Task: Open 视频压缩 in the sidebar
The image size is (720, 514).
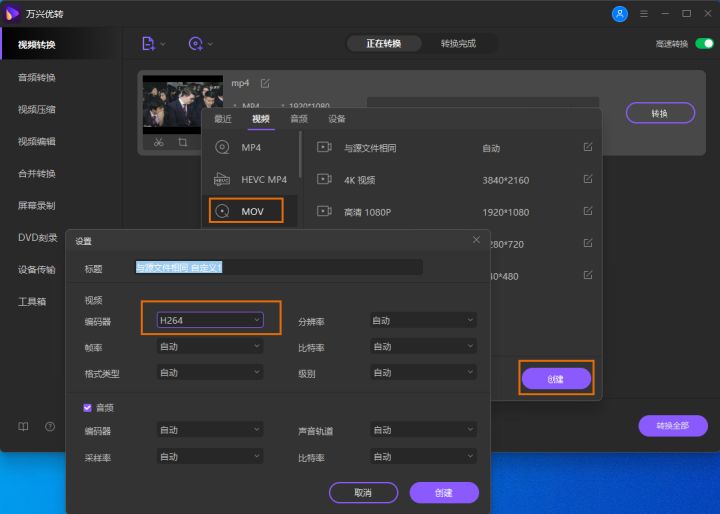Action: [37, 109]
